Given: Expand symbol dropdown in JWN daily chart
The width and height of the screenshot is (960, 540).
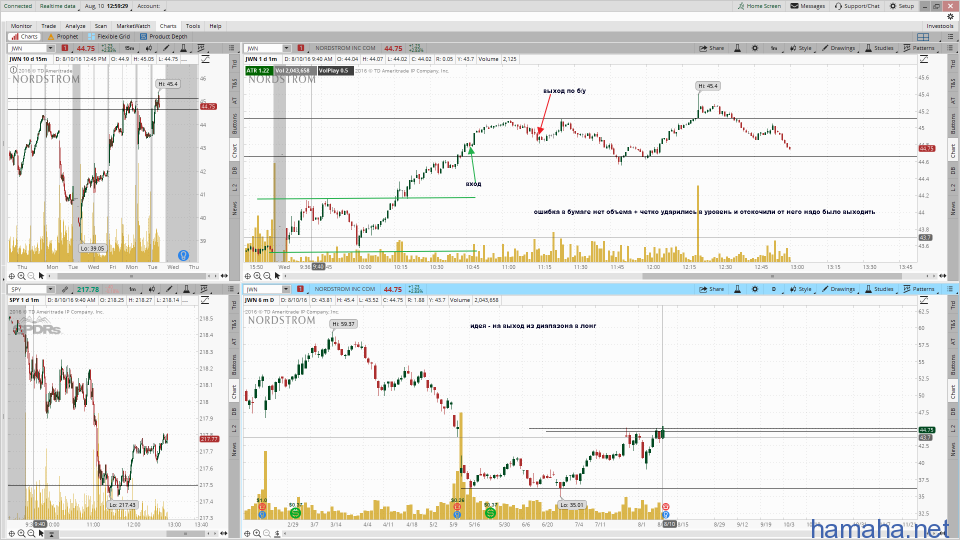Looking at the screenshot, I should point(286,290).
